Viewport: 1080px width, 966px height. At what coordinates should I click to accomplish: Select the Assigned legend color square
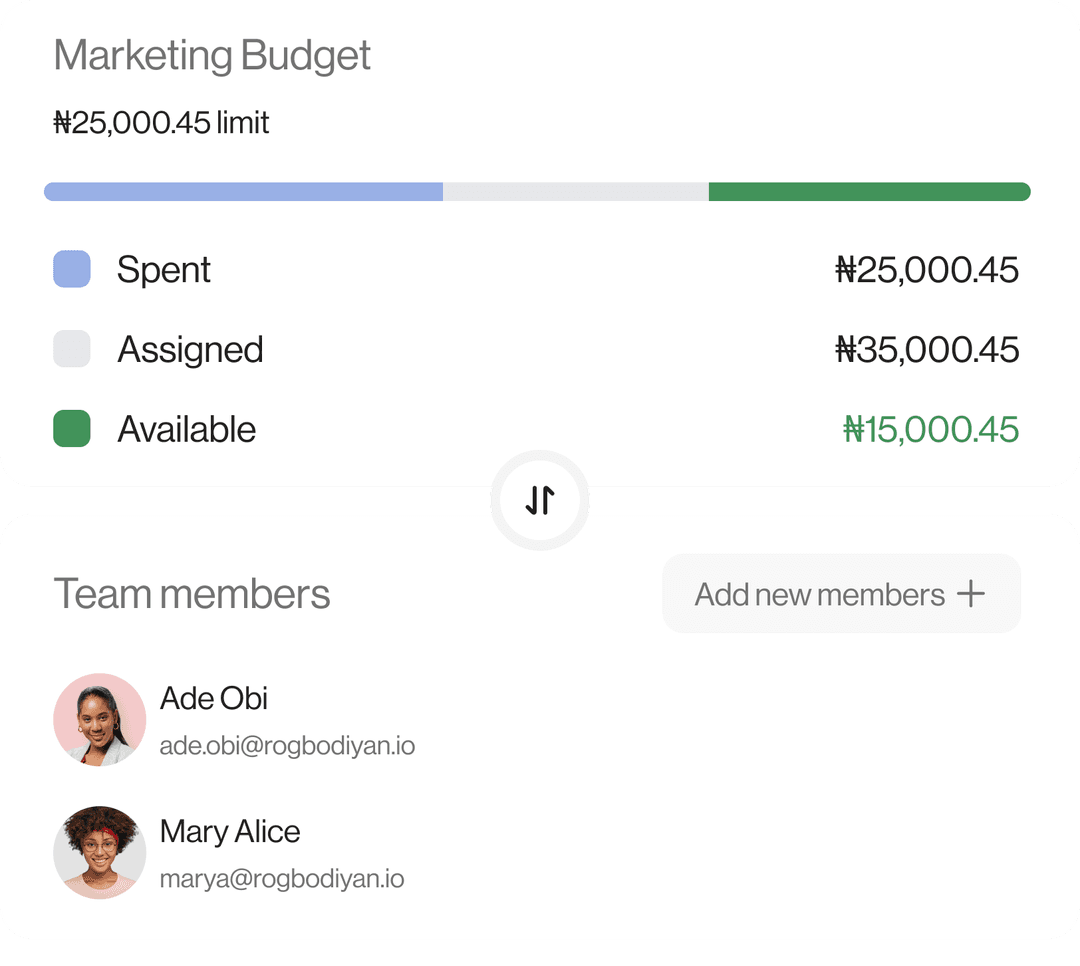coord(71,349)
